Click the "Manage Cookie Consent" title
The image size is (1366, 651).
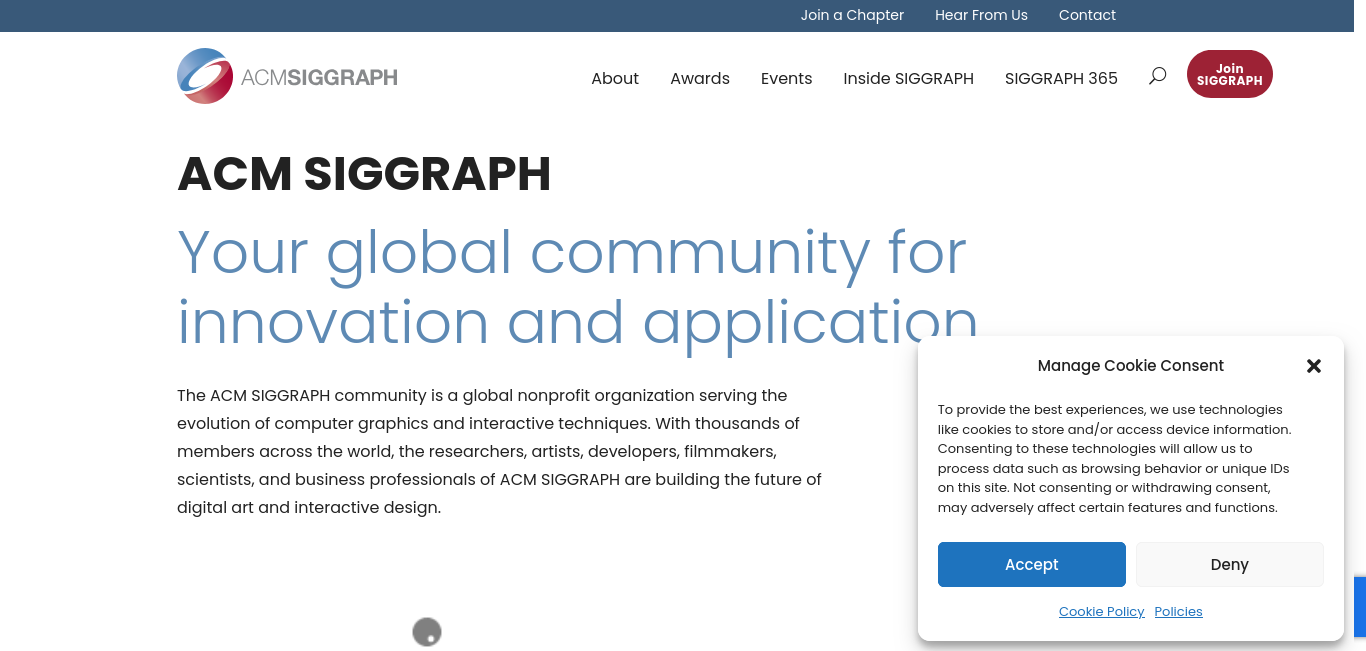[1131, 366]
